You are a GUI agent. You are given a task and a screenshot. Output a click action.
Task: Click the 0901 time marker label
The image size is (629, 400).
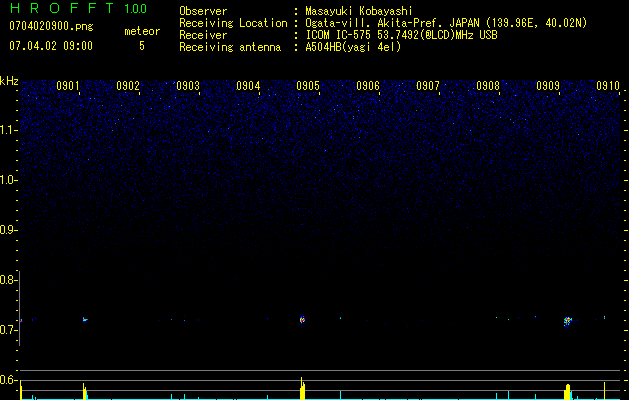point(68,86)
